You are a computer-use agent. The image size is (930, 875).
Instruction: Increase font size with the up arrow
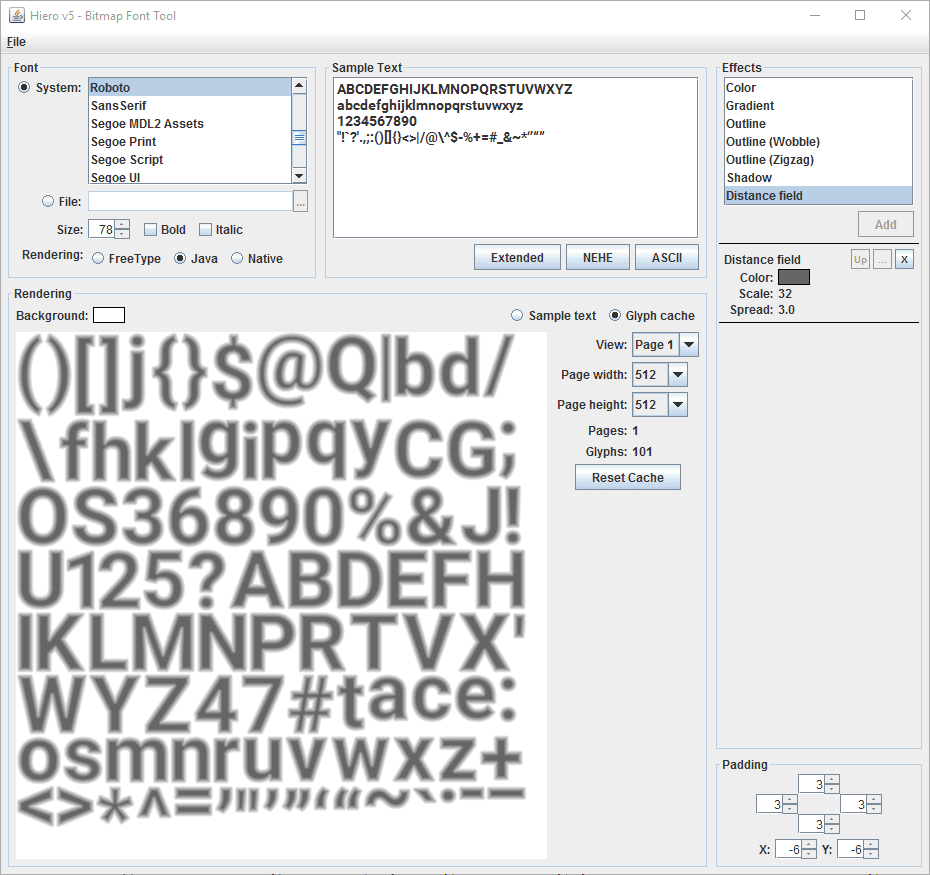(122, 225)
